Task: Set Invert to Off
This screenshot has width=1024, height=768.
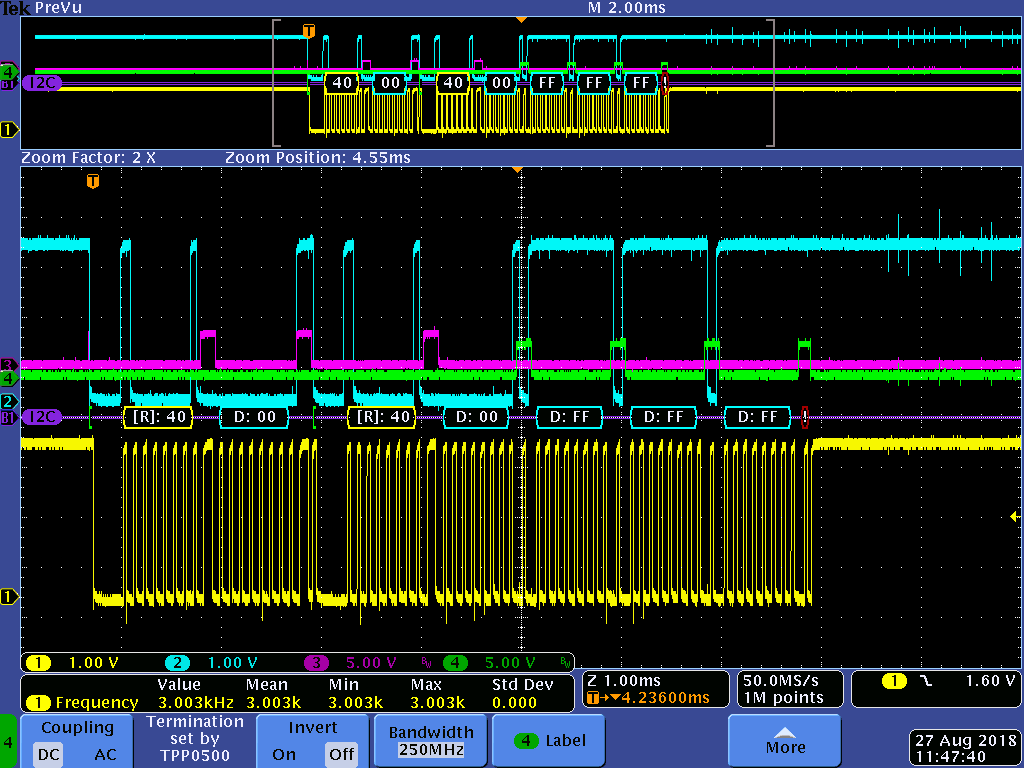Action: [x=342, y=755]
